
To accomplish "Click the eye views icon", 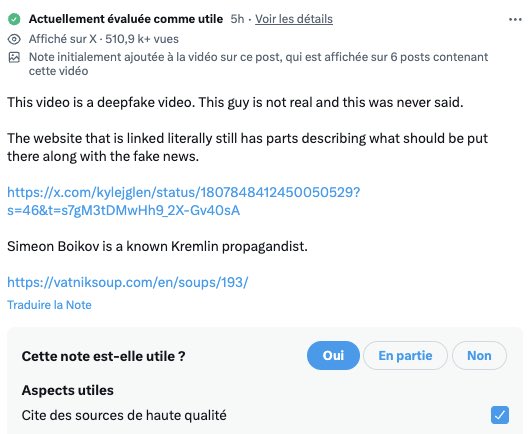I will point(14,39).
